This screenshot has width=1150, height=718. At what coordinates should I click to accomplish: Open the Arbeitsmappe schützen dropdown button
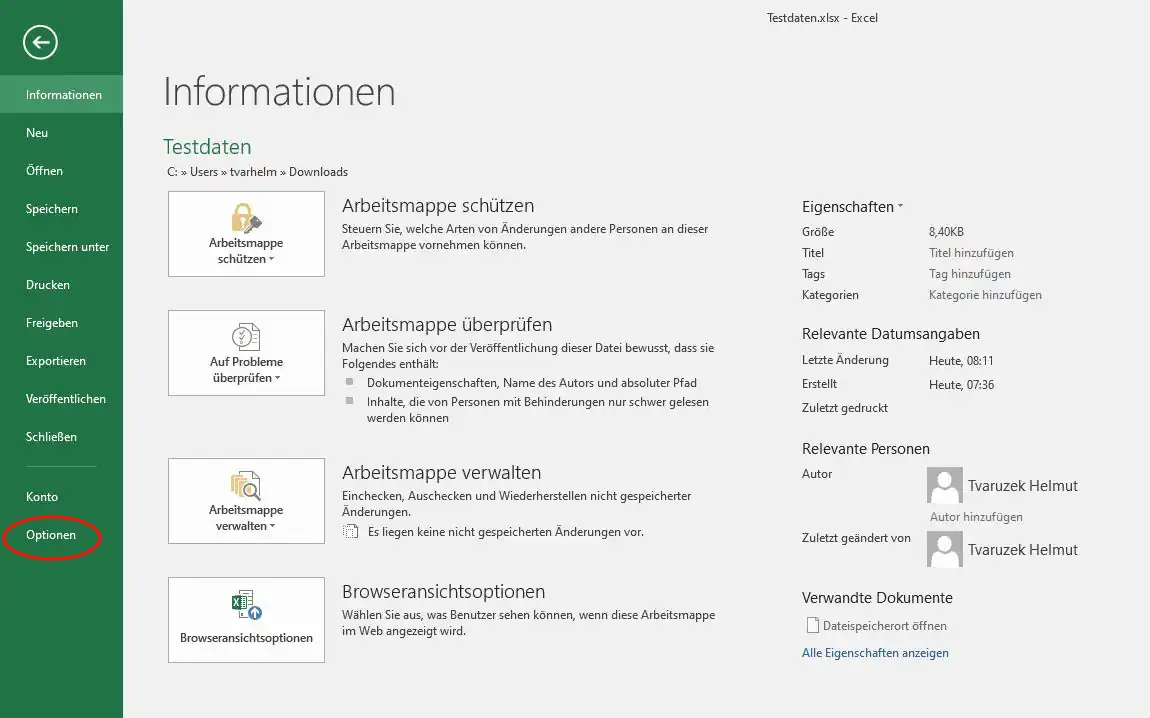[246, 251]
